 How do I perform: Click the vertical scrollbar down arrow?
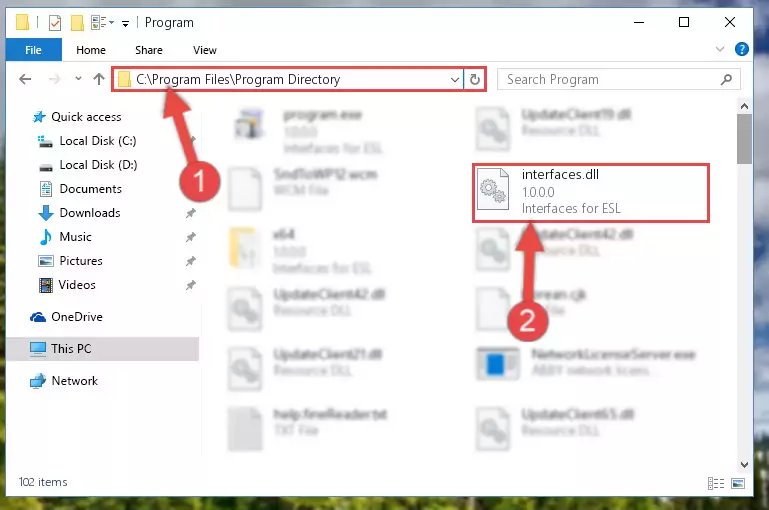[x=743, y=464]
